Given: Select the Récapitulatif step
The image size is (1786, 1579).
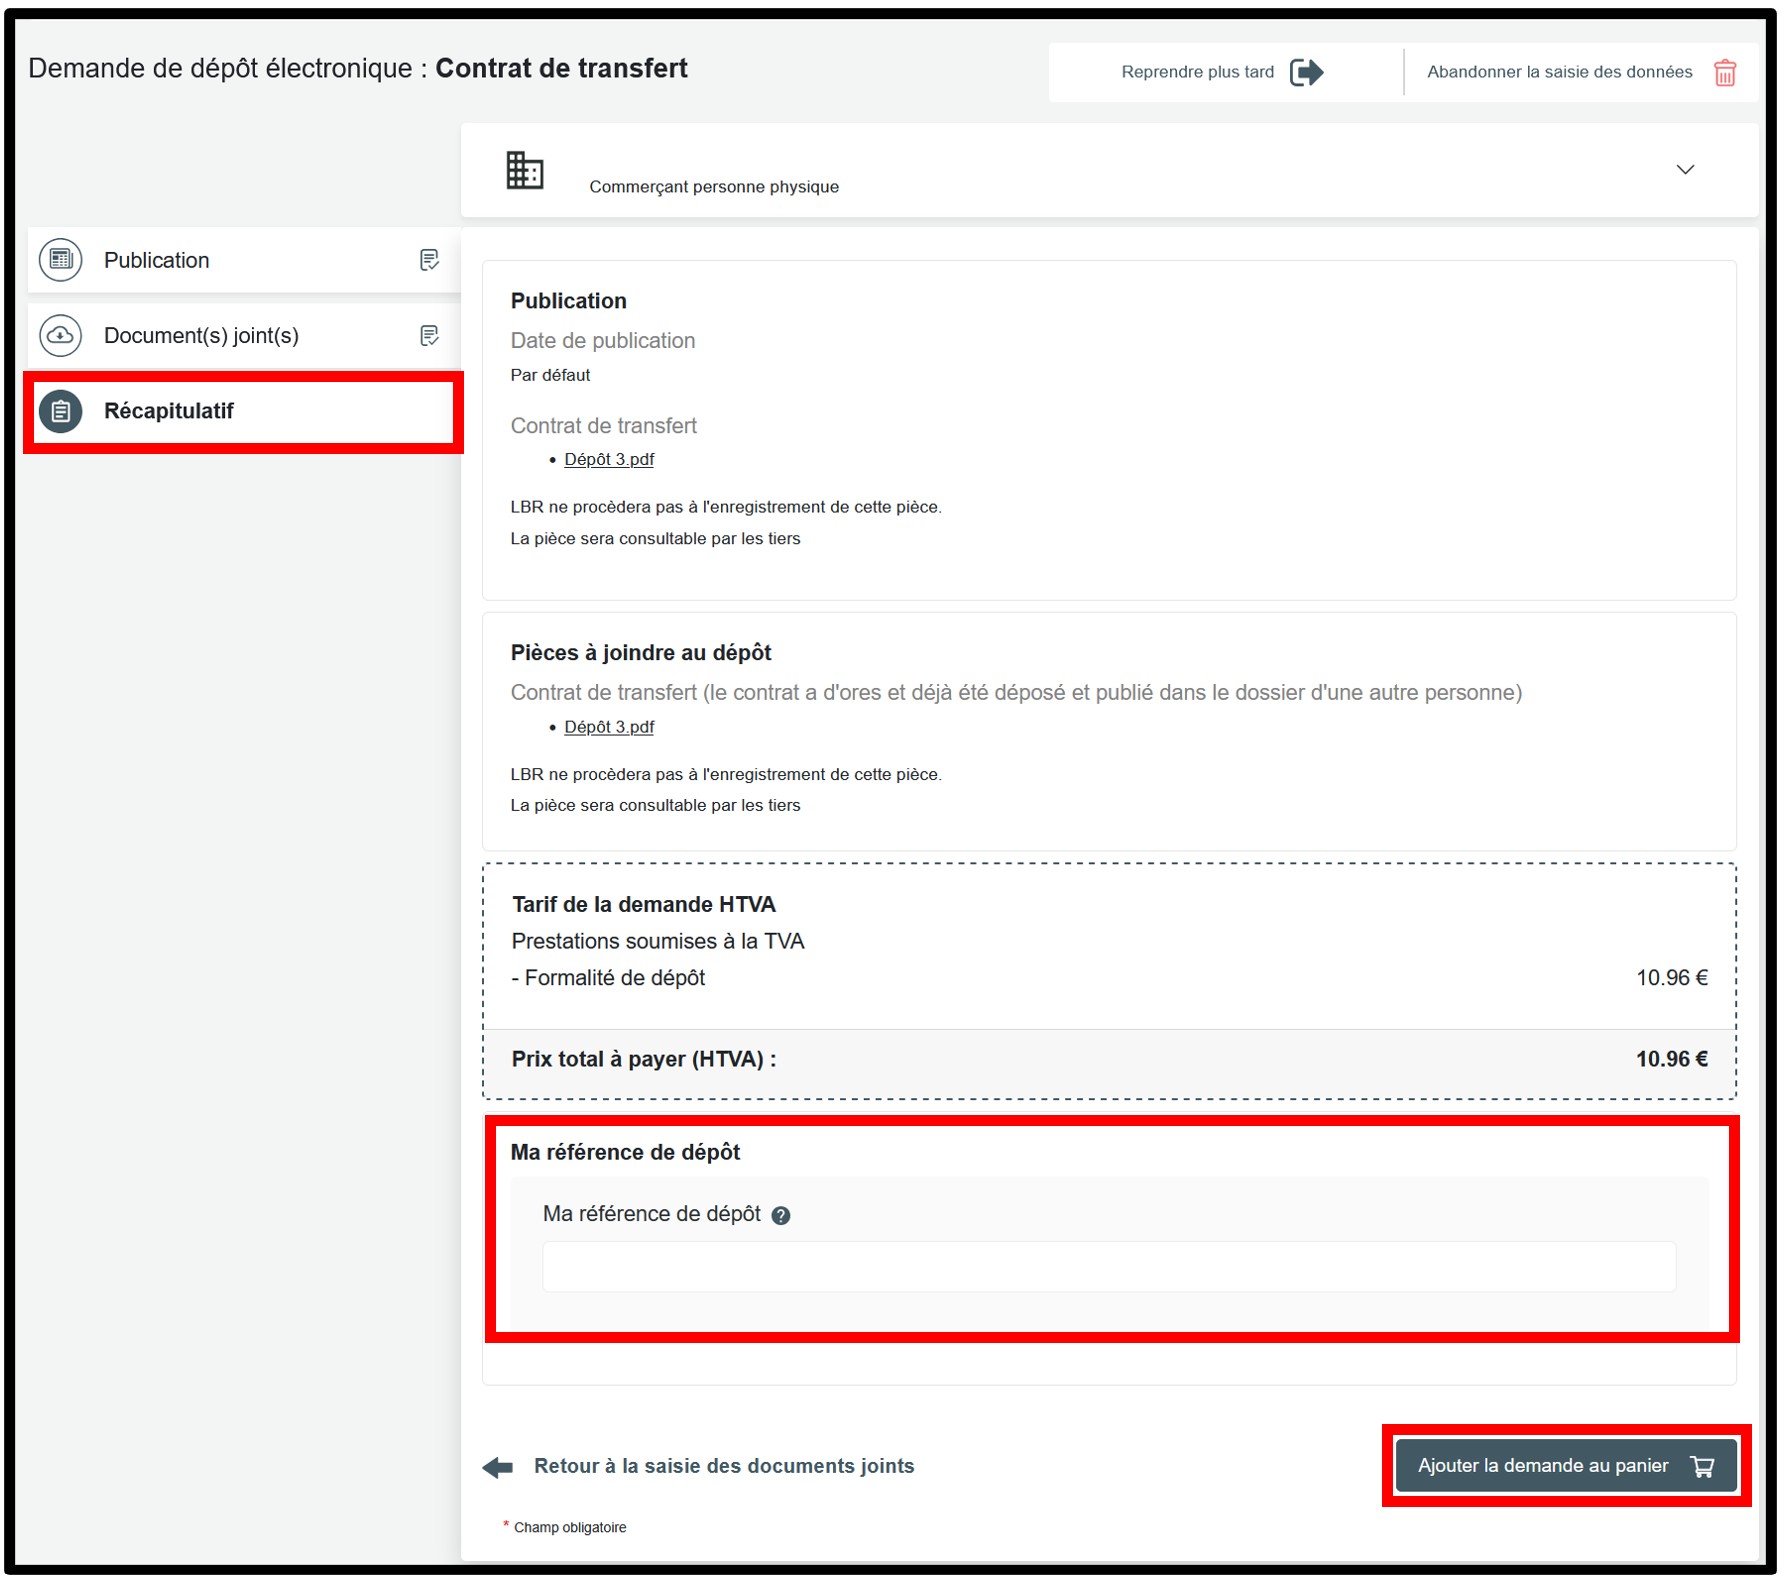Looking at the screenshot, I should tap(169, 411).
